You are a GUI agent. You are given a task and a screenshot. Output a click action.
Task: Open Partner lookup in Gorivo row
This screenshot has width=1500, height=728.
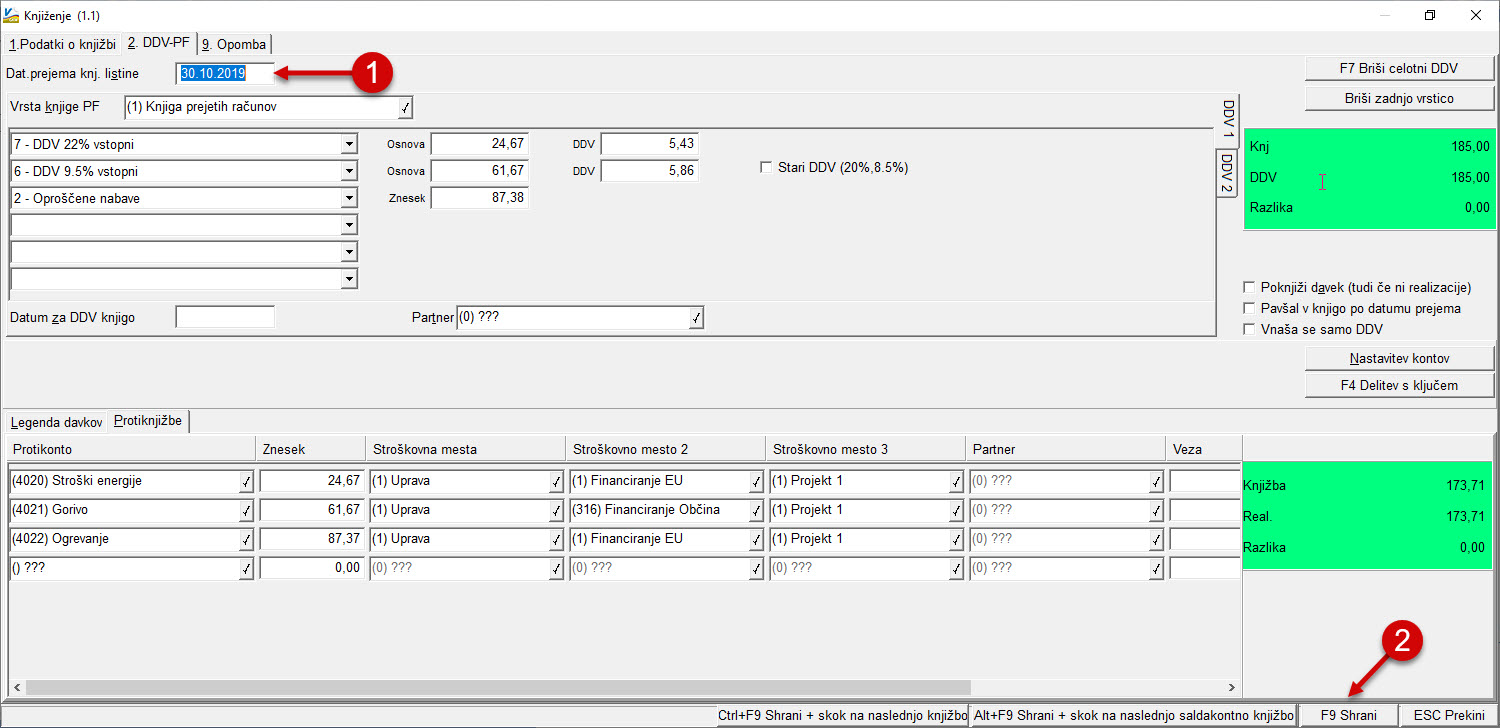point(1156,511)
